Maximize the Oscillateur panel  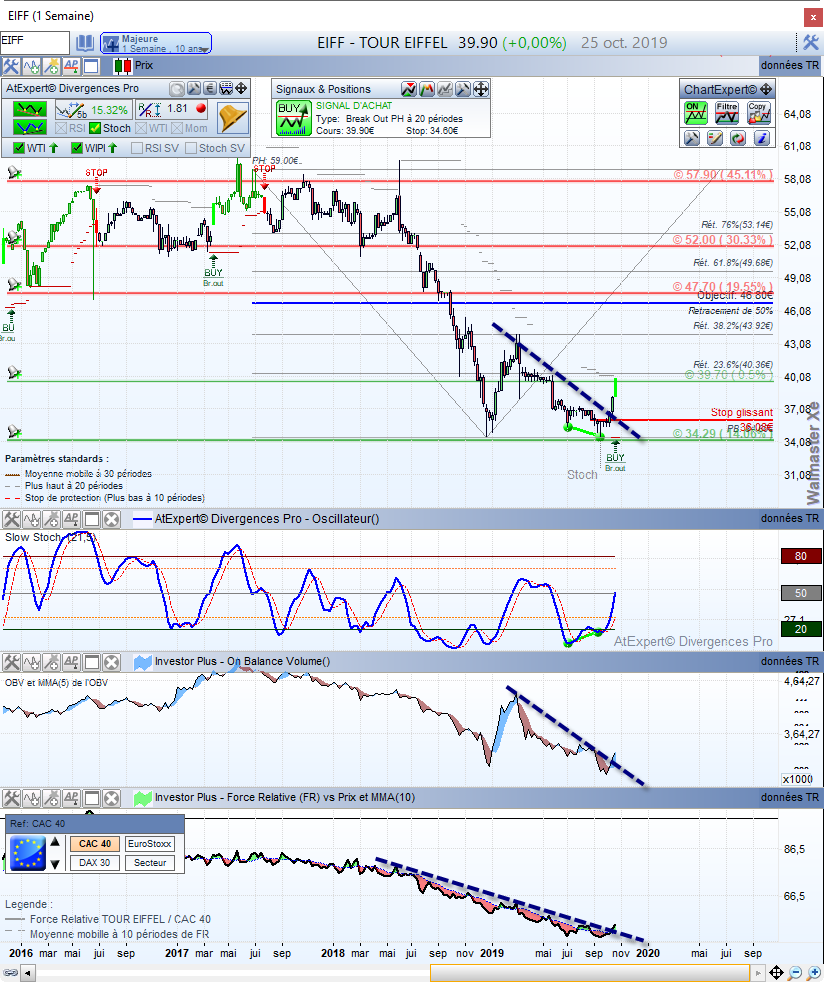click(x=91, y=519)
